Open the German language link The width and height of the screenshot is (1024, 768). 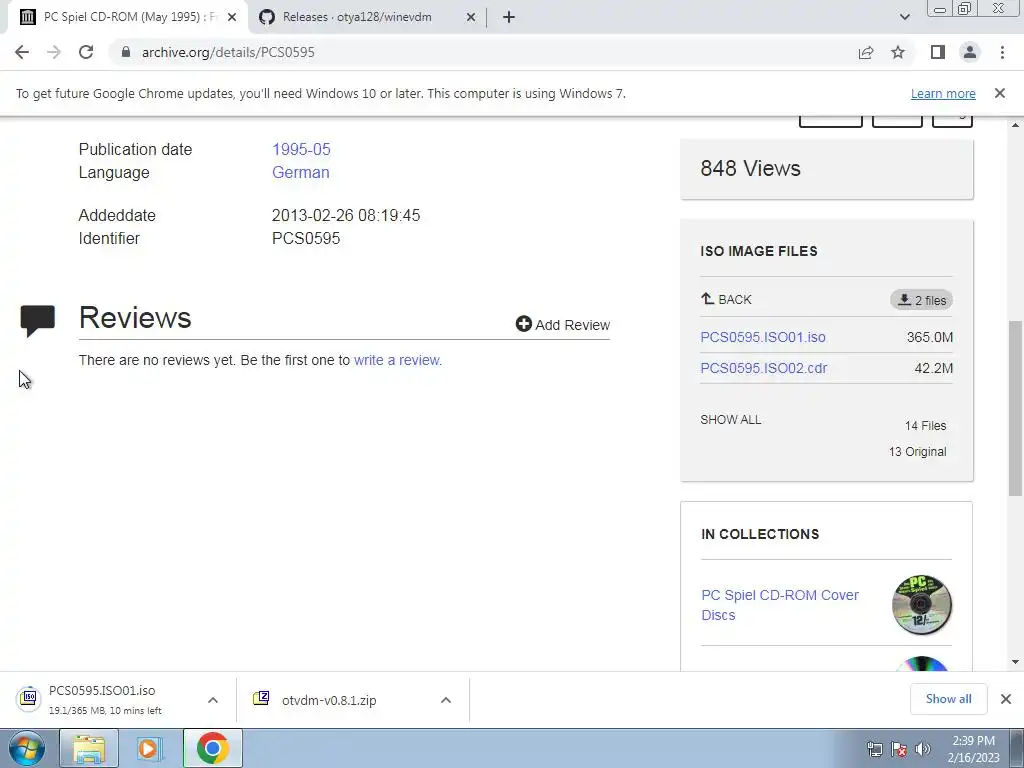click(300, 172)
